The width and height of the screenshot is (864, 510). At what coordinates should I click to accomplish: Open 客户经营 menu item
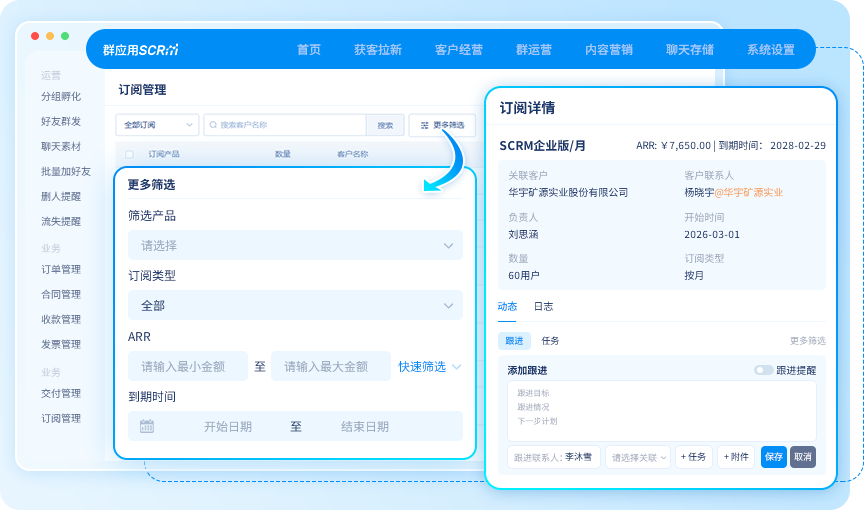(x=458, y=50)
